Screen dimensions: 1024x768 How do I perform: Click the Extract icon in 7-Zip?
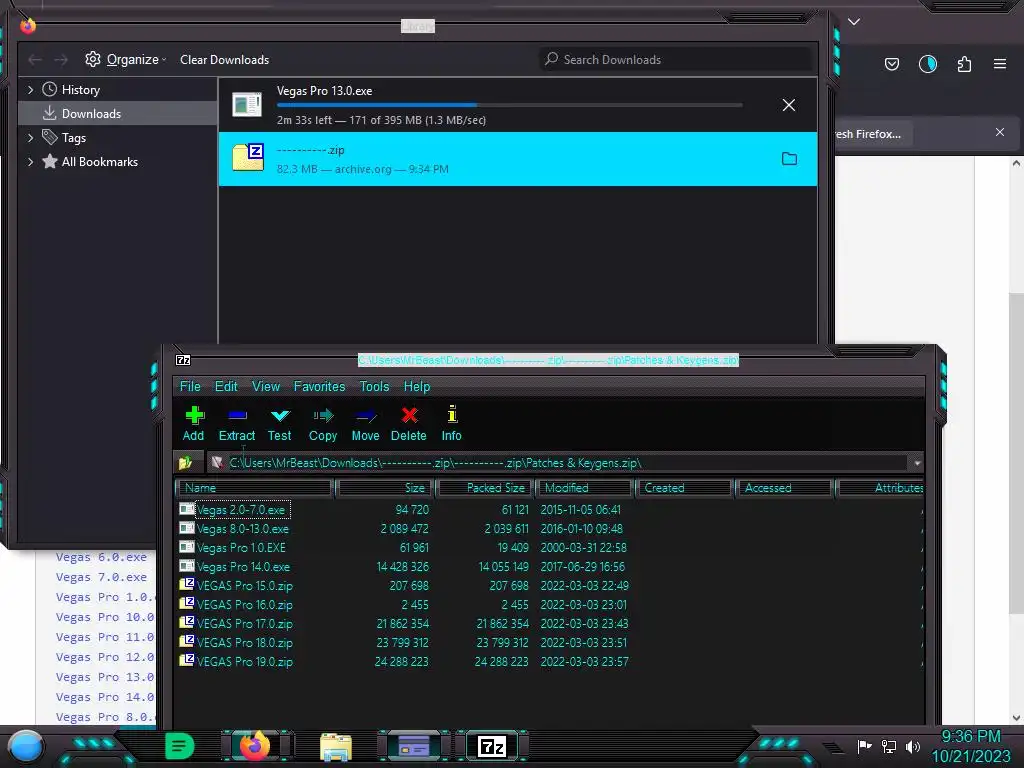tap(237, 415)
